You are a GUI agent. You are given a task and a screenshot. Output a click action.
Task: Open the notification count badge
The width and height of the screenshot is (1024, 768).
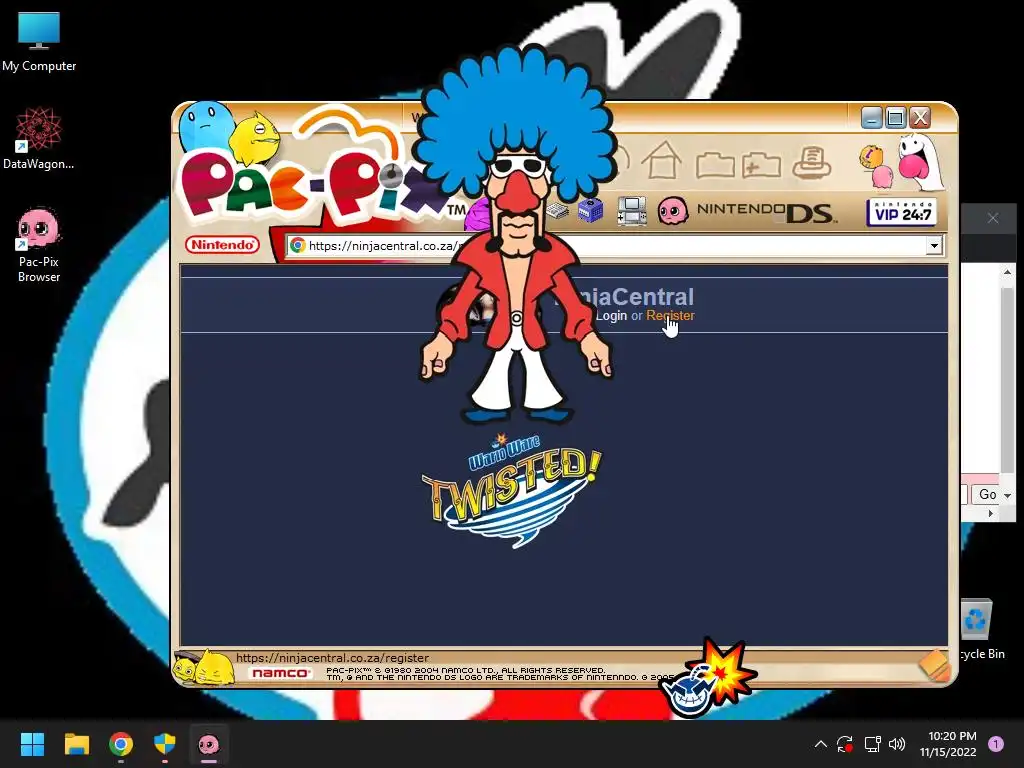pyautogui.click(x=996, y=744)
